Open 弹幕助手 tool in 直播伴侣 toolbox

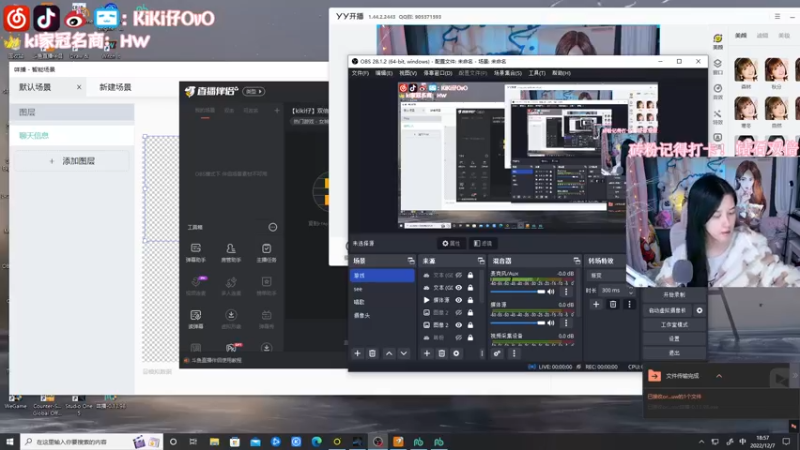pos(195,252)
